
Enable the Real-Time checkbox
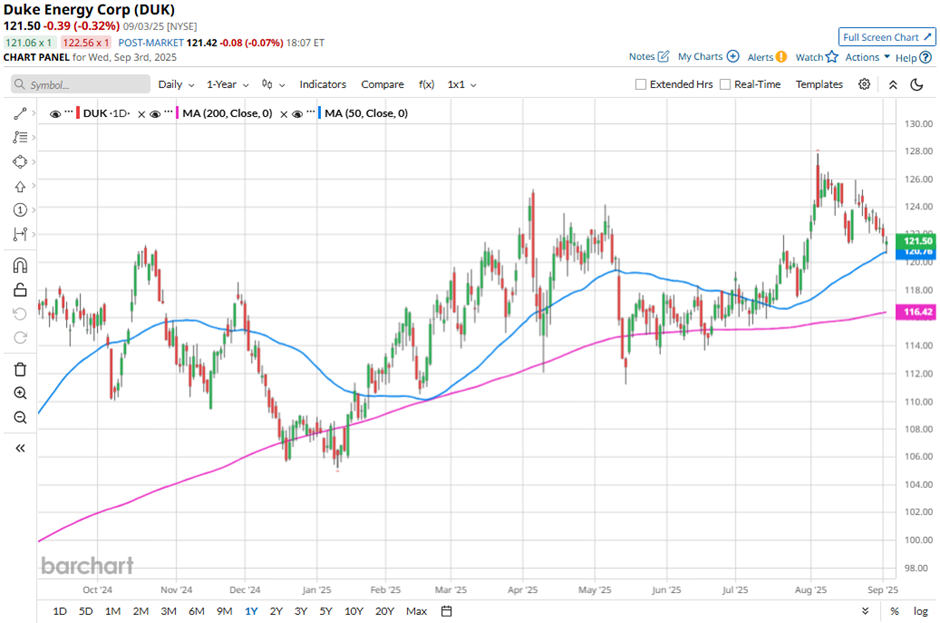click(725, 85)
